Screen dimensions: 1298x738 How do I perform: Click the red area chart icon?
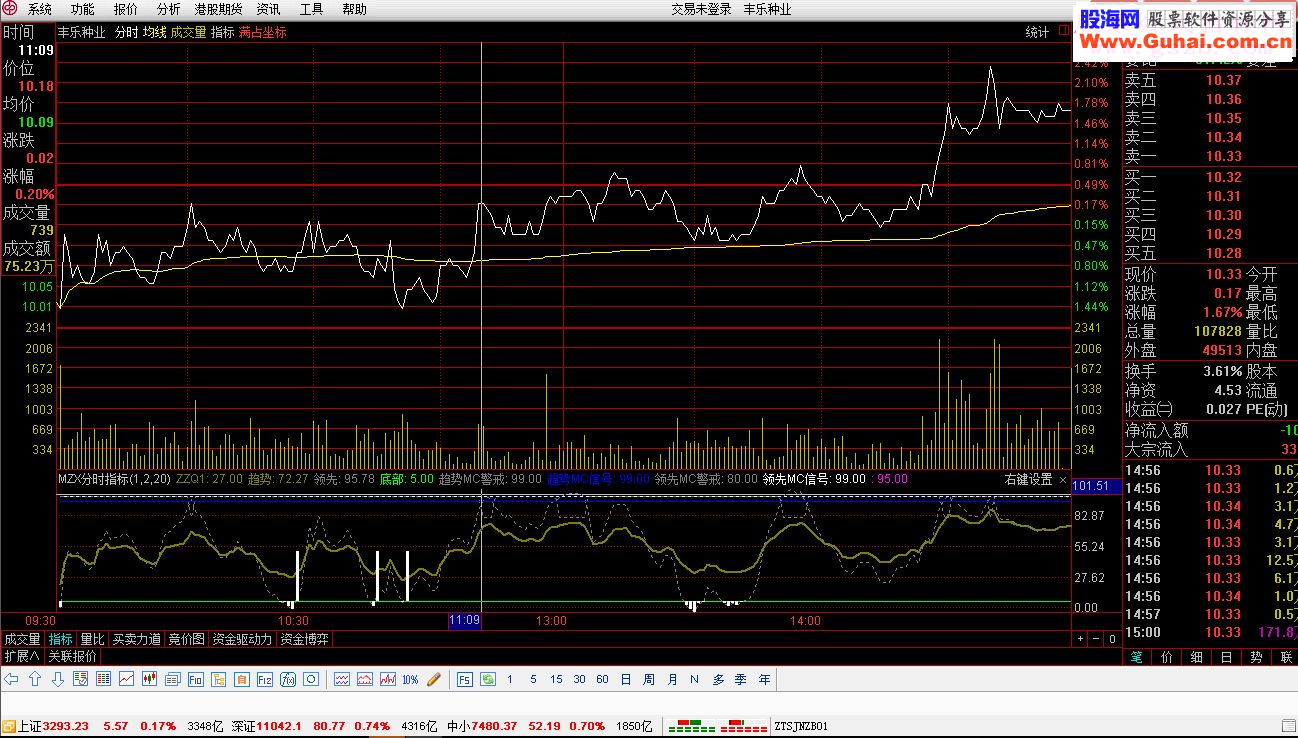(x=364, y=679)
